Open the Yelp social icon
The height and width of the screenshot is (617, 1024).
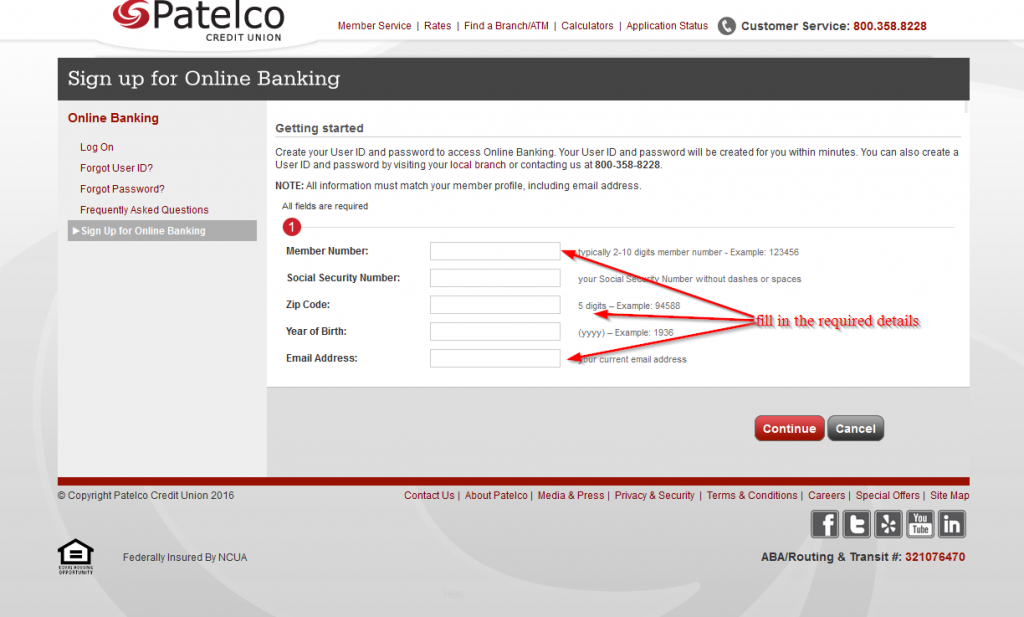click(x=888, y=524)
